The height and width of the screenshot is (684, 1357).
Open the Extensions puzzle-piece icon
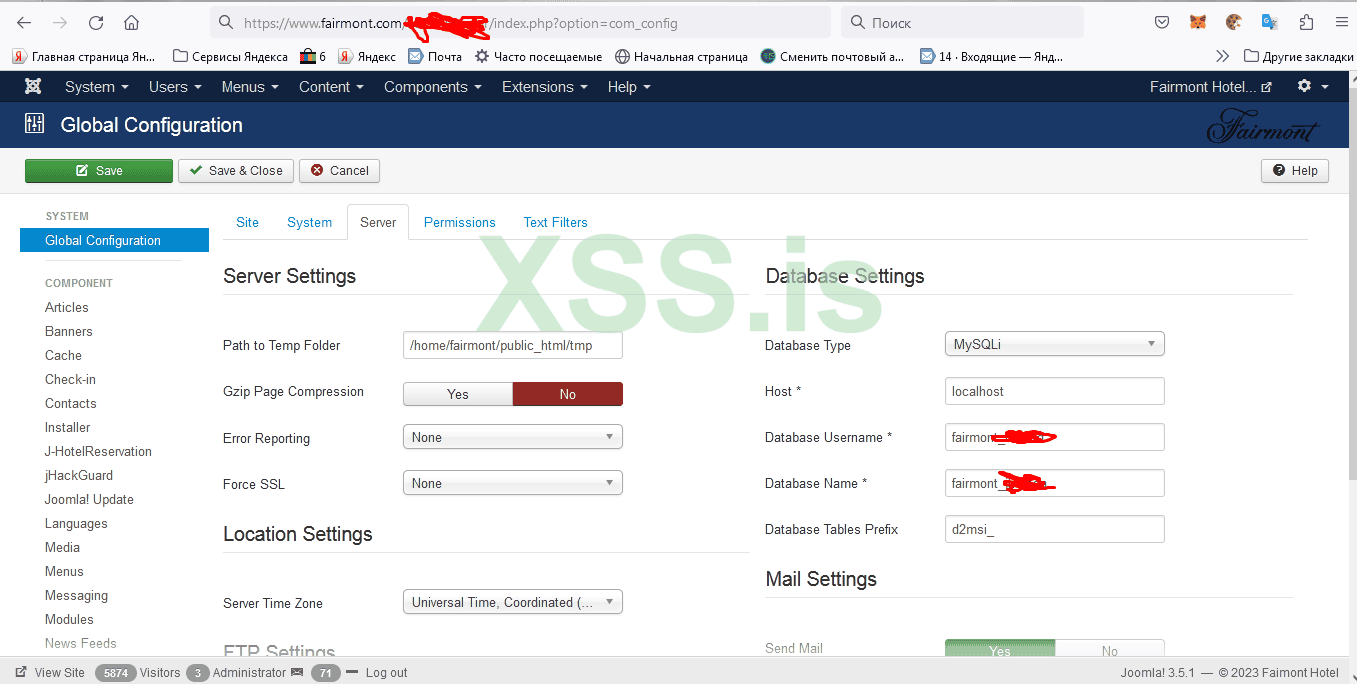pyautogui.click(x=1306, y=22)
